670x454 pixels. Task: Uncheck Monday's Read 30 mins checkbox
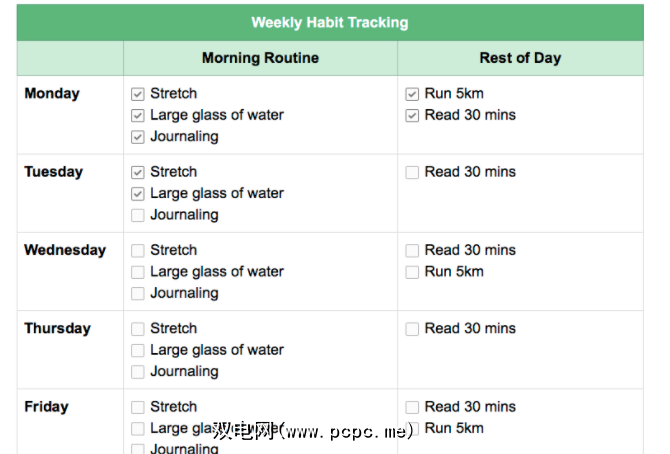[412, 115]
